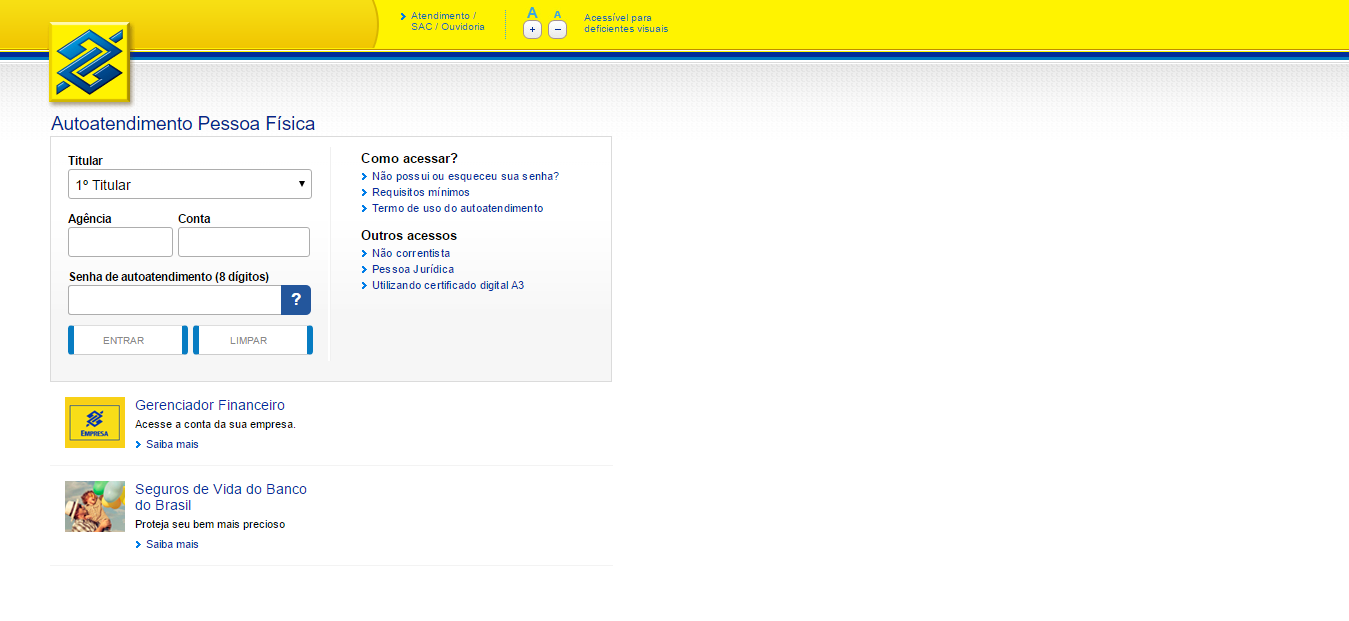Open Não possui ou esqueceu sua senha link

465,176
